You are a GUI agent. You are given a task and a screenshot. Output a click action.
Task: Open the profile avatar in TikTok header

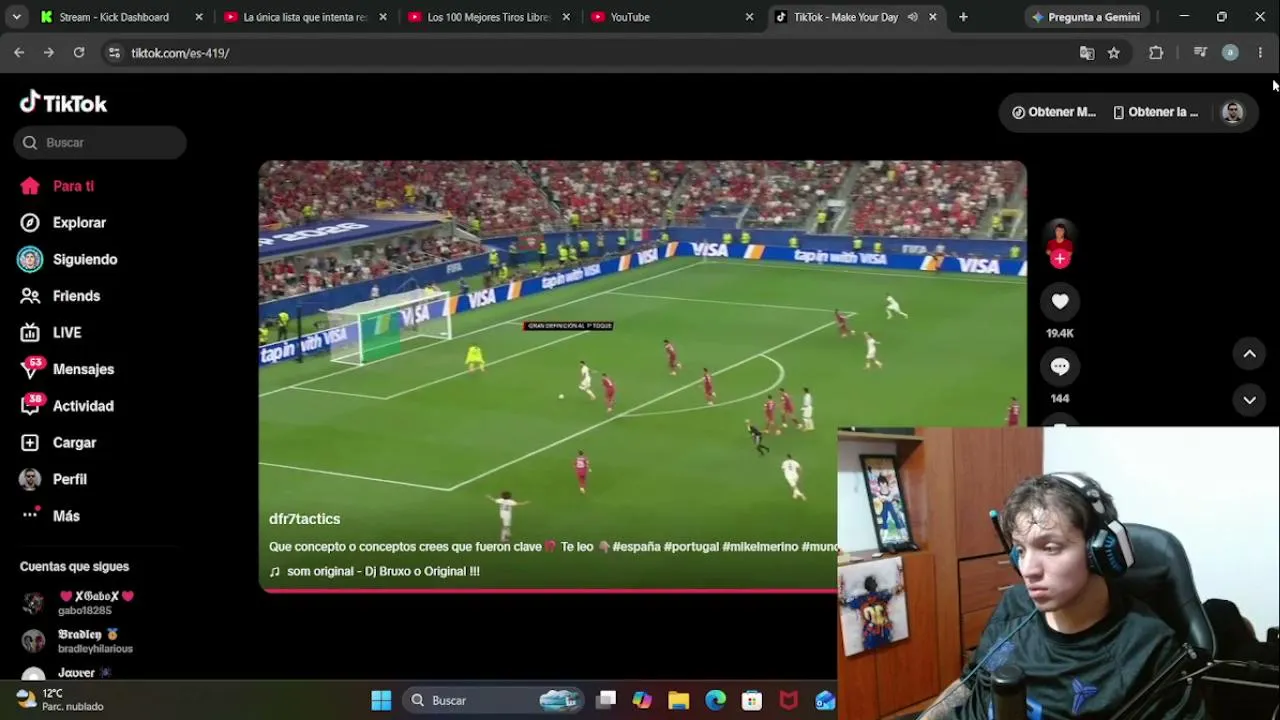[1233, 112]
